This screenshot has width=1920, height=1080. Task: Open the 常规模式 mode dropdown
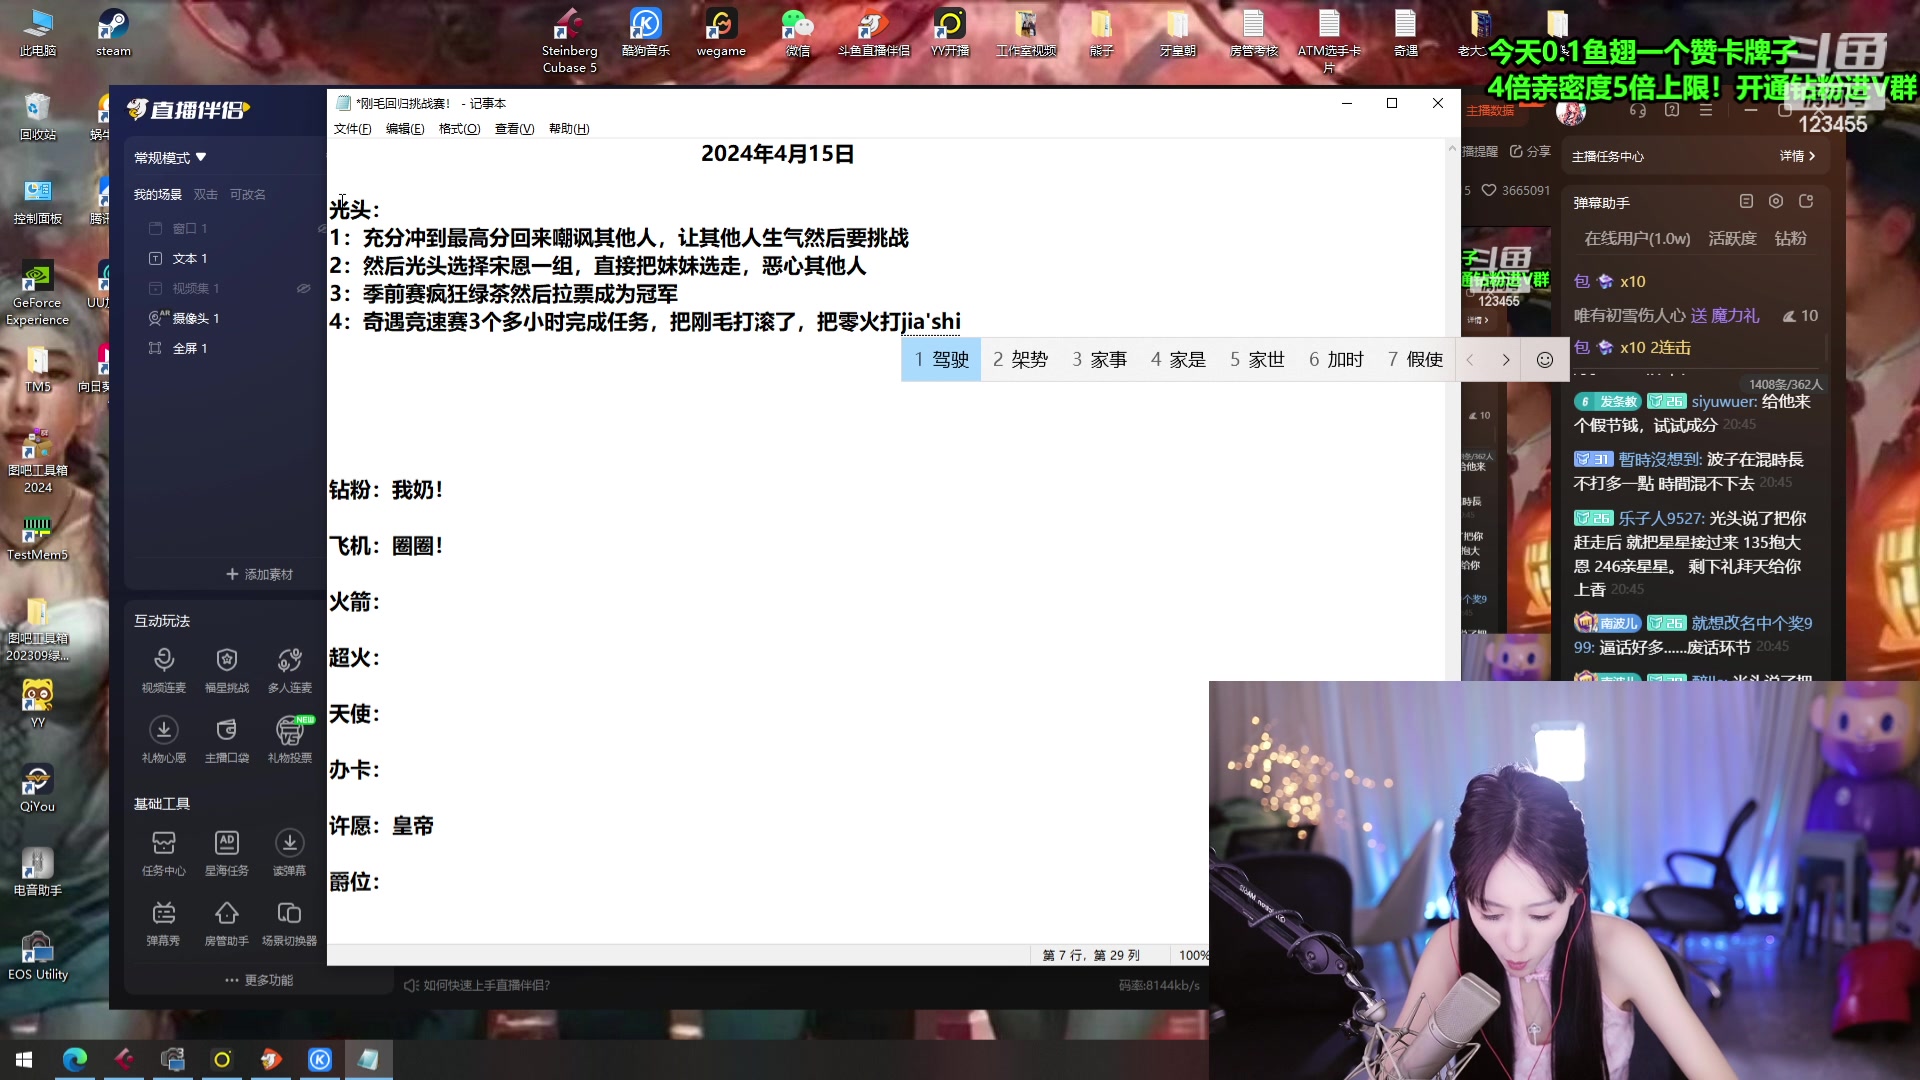pos(170,157)
